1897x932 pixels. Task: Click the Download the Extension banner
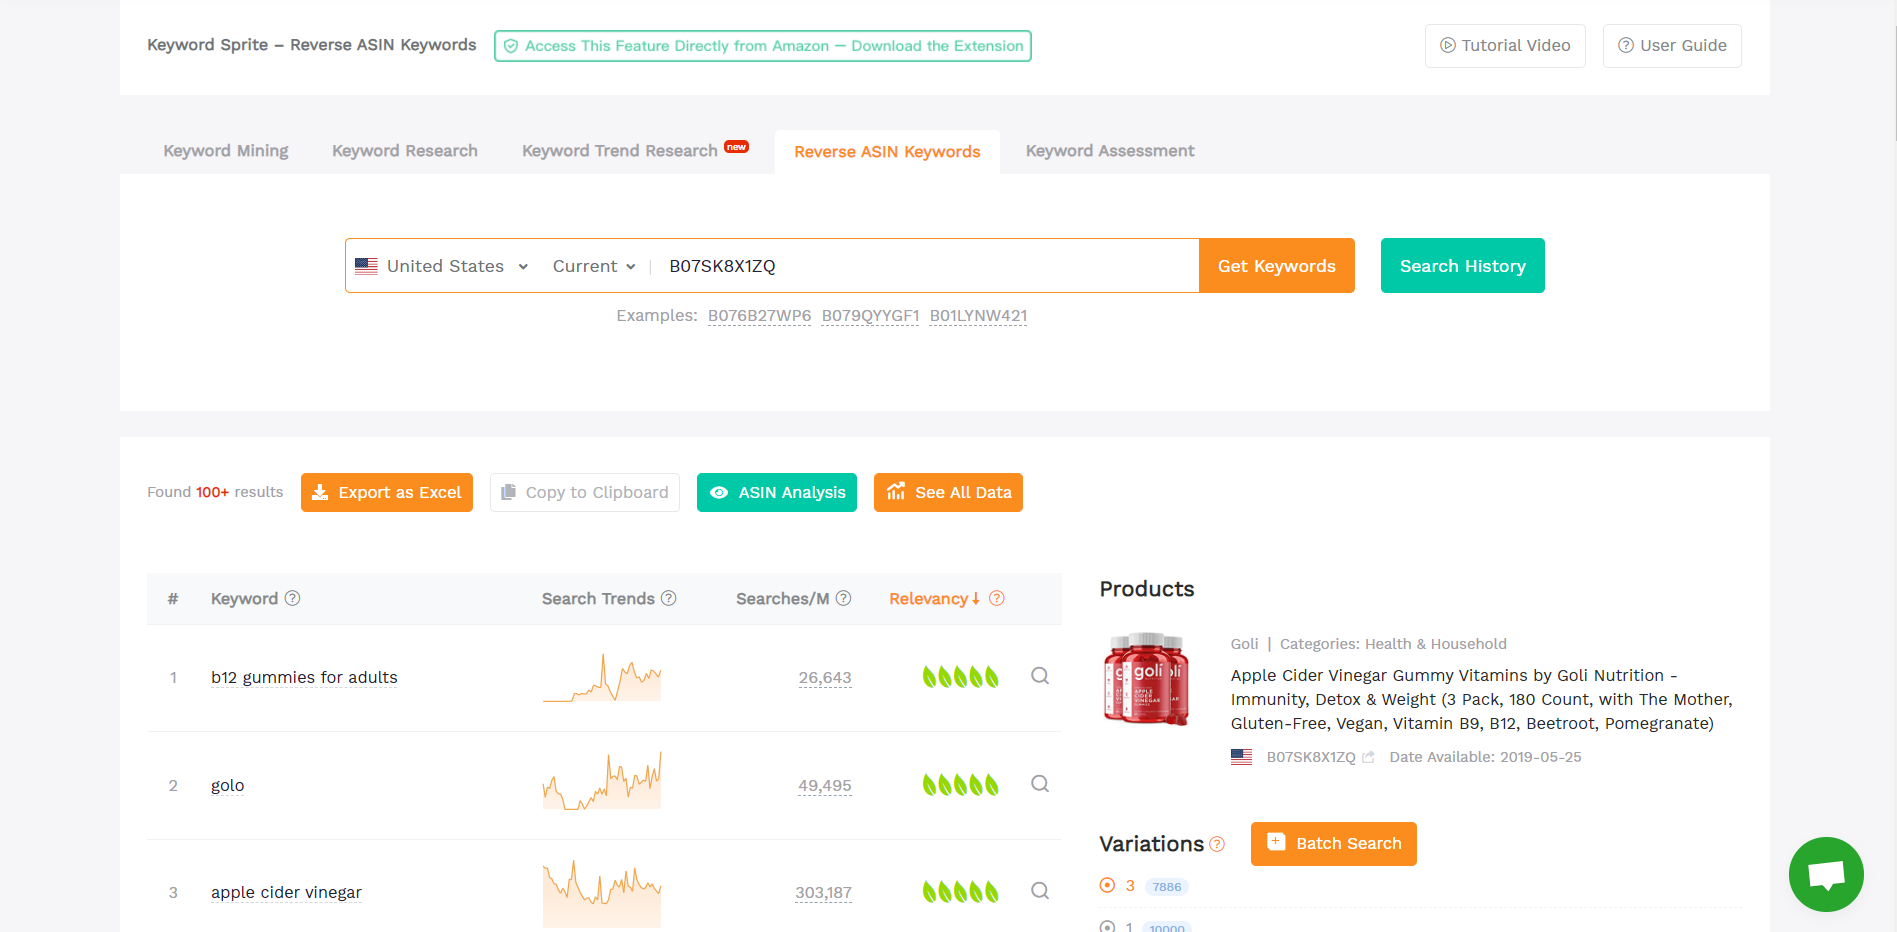click(762, 46)
